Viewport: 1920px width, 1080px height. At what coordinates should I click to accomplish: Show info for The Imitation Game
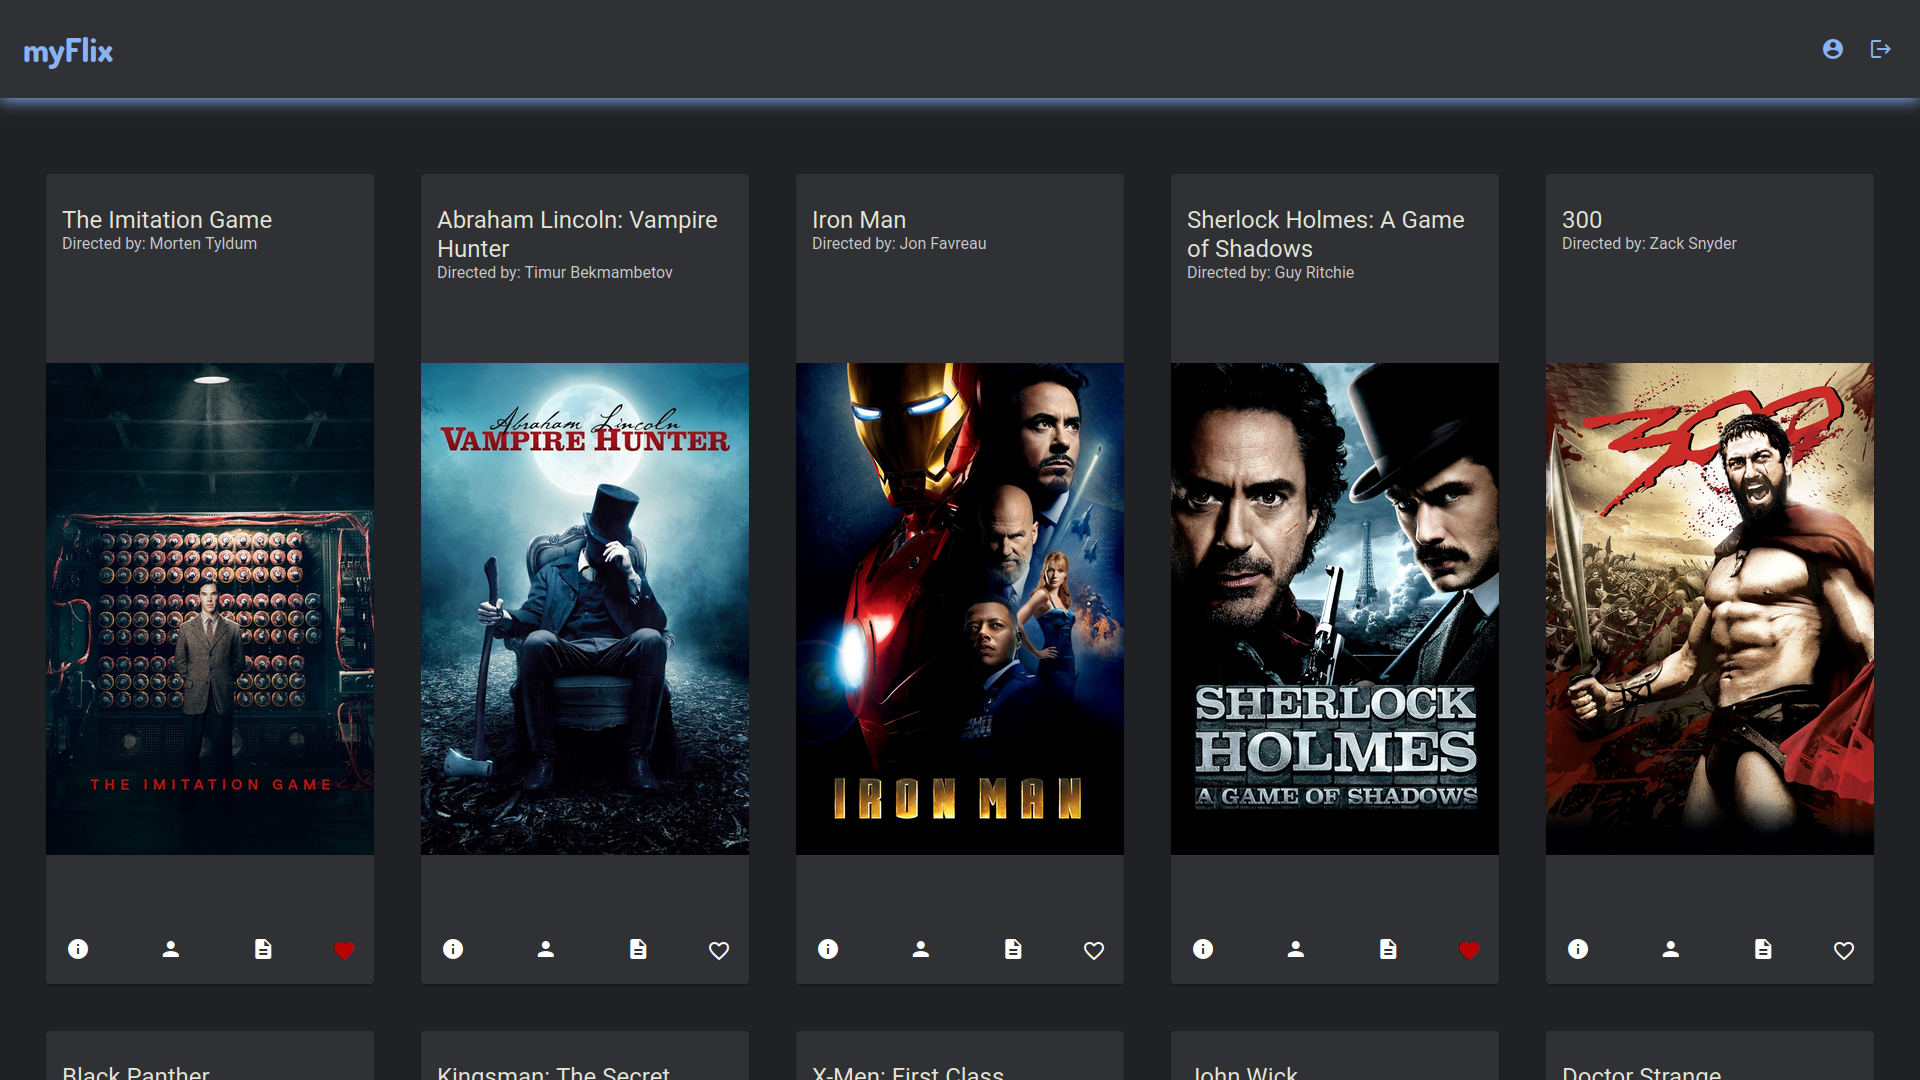point(78,949)
